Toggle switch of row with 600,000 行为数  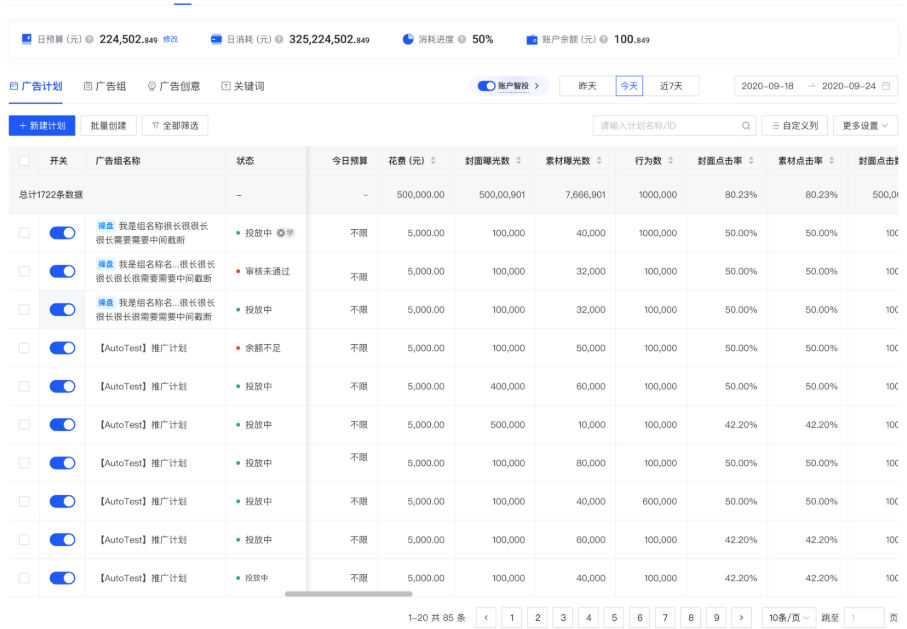point(62,501)
